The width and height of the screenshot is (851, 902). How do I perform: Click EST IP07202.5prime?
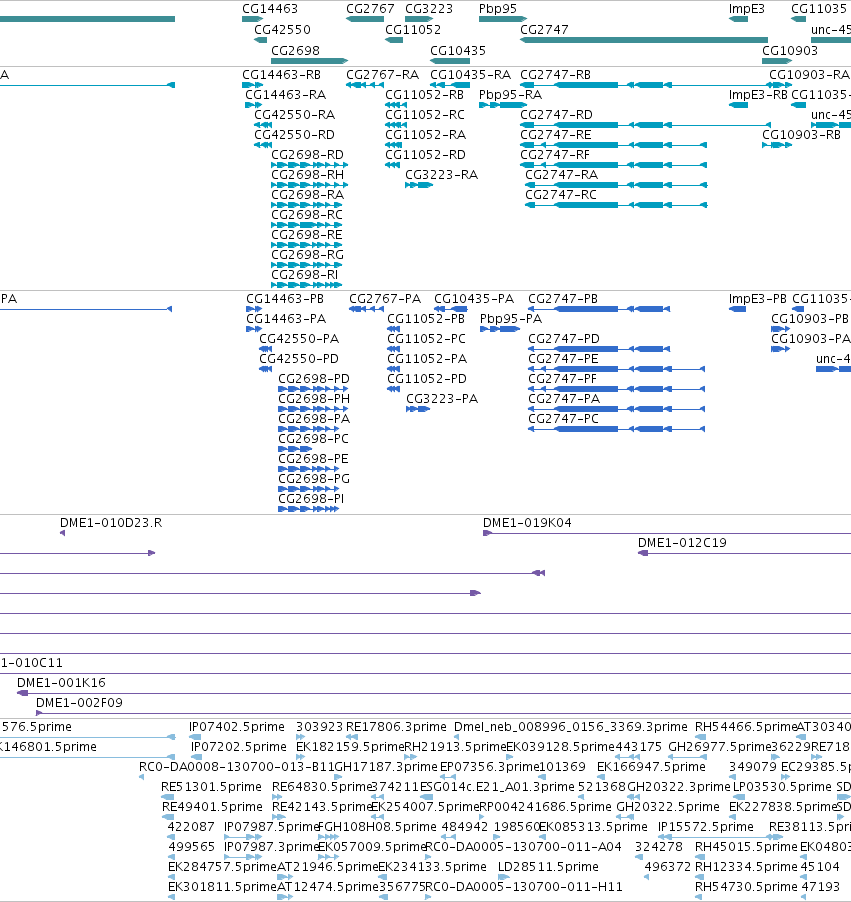(239, 747)
